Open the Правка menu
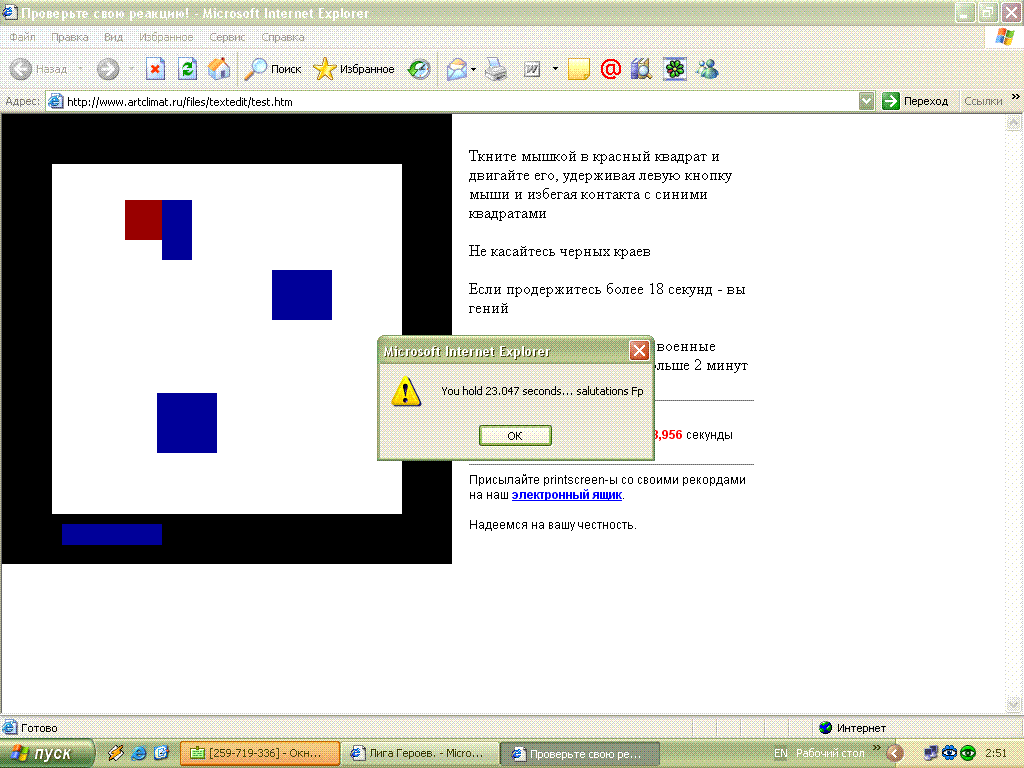The height and width of the screenshot is (768, 1024). coord(69,37)
